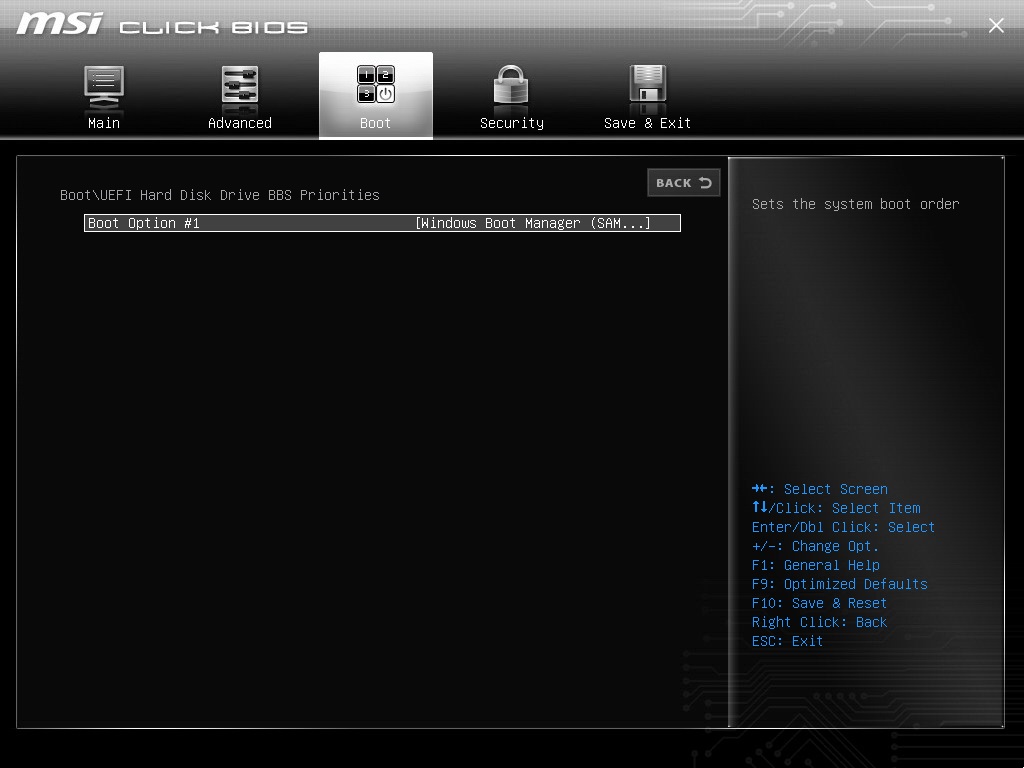Click the Main monitor icon
Viewport: 1024px width, 768px height.
pyautogui.click(x=104, y=86)
